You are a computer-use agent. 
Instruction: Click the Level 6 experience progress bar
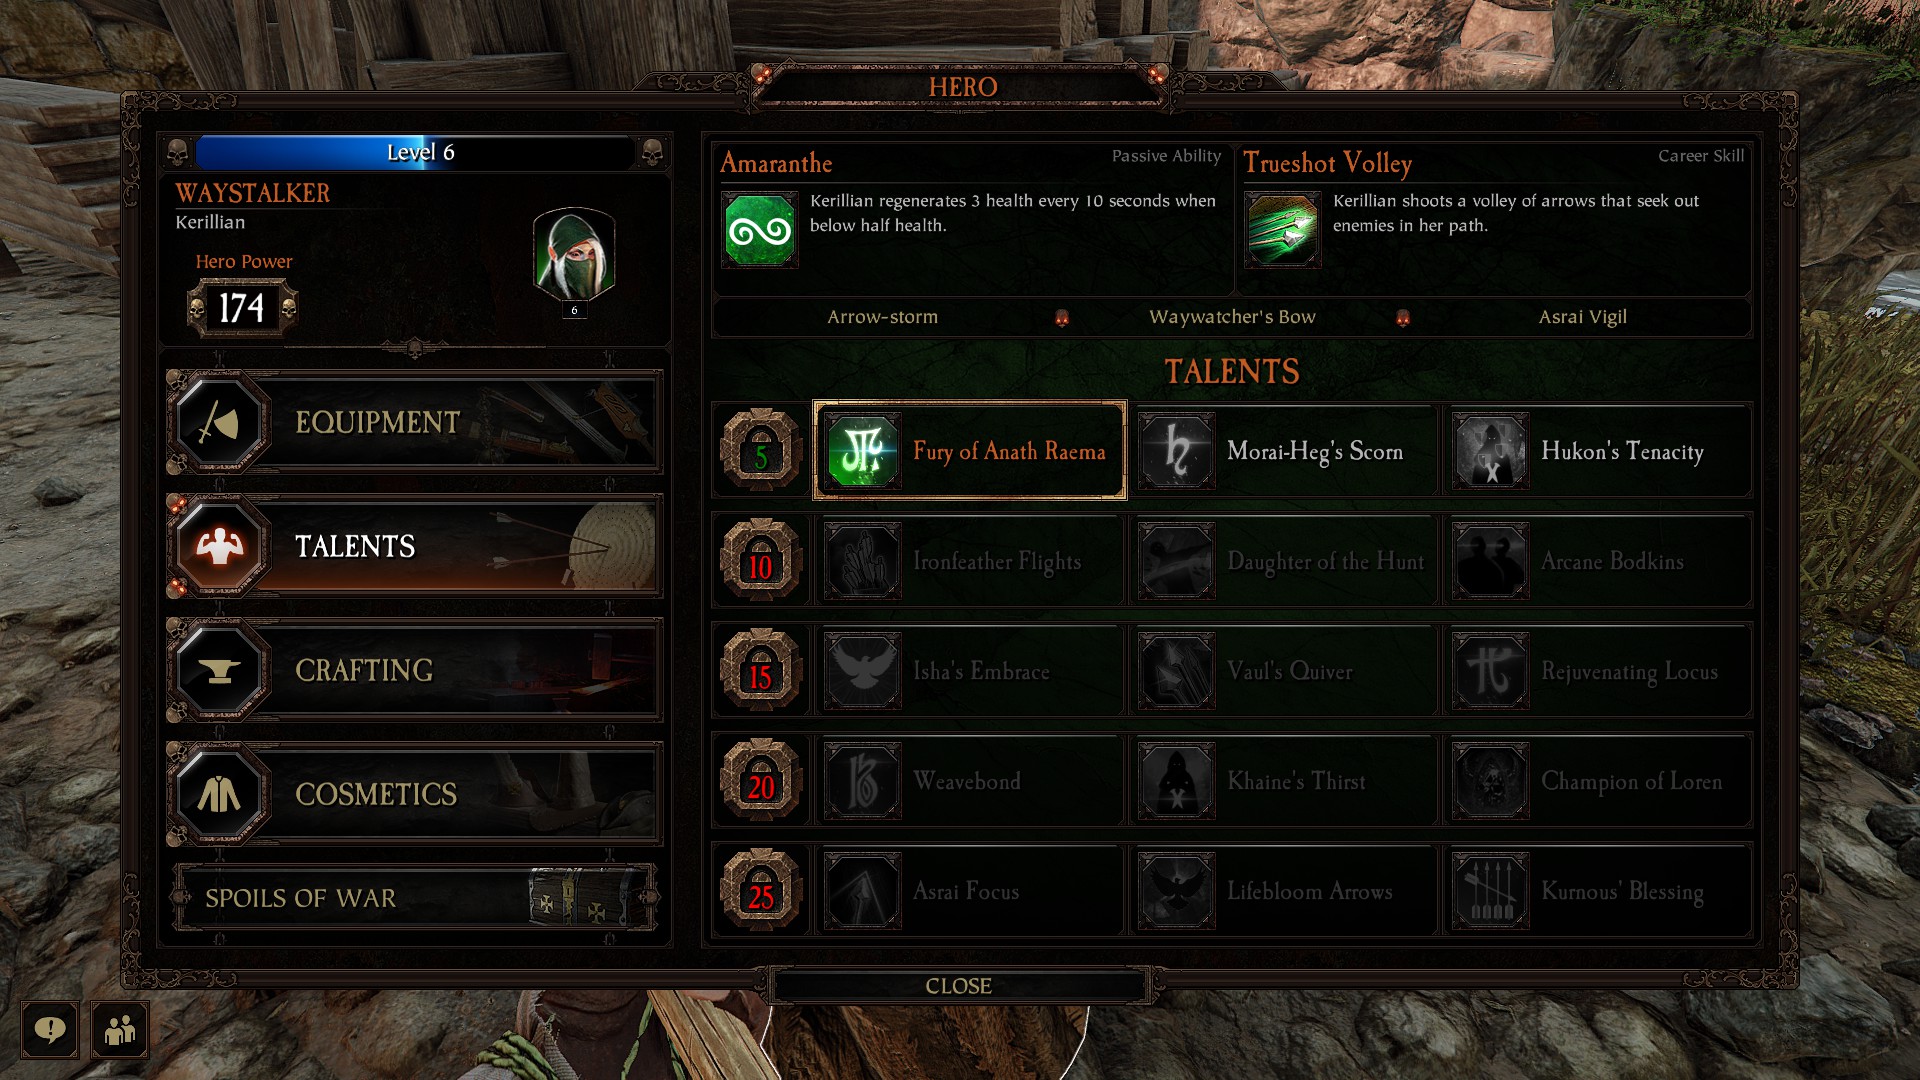pyautogui.click(x=416, y=152)
